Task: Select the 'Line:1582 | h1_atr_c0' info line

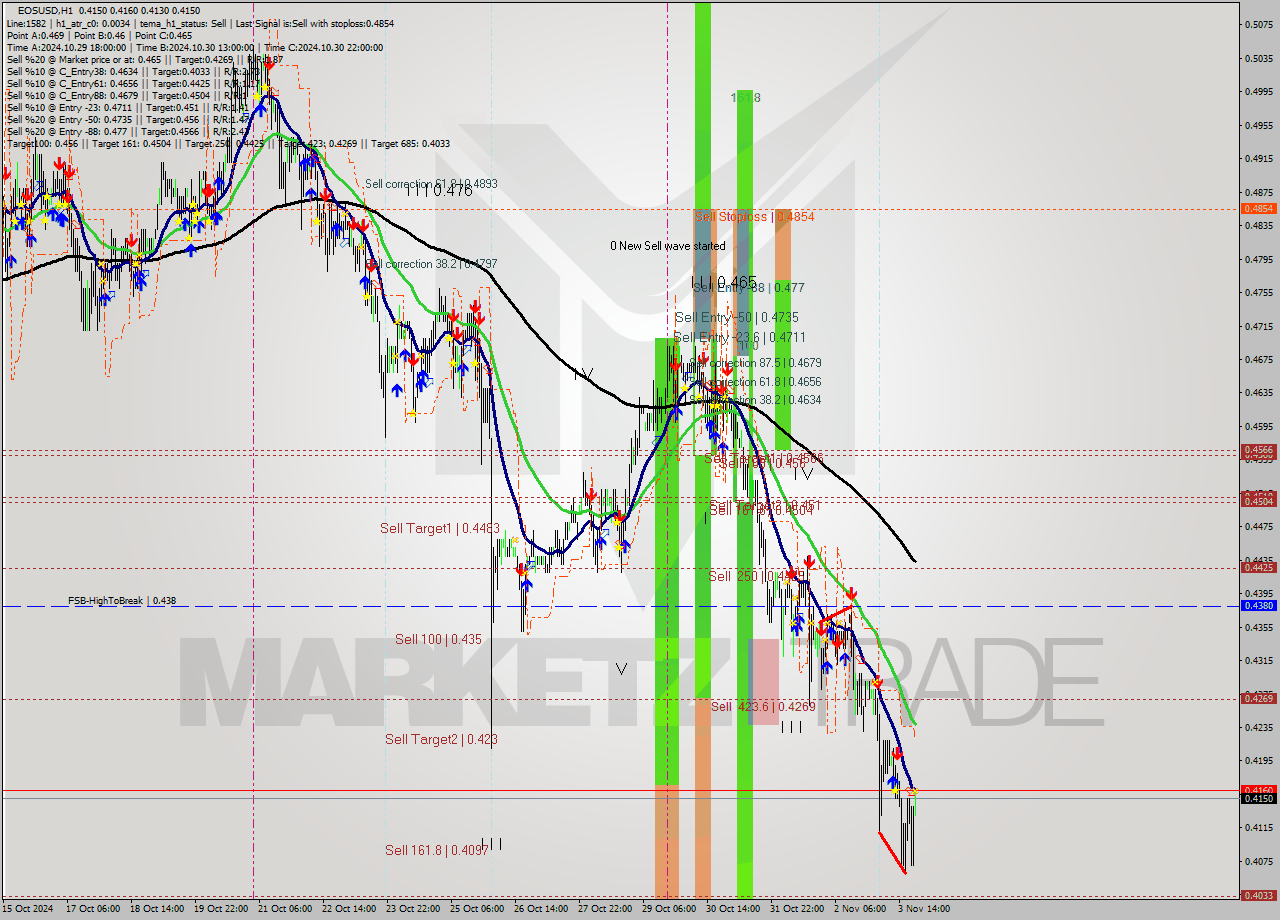Action: tap(200, 23)
